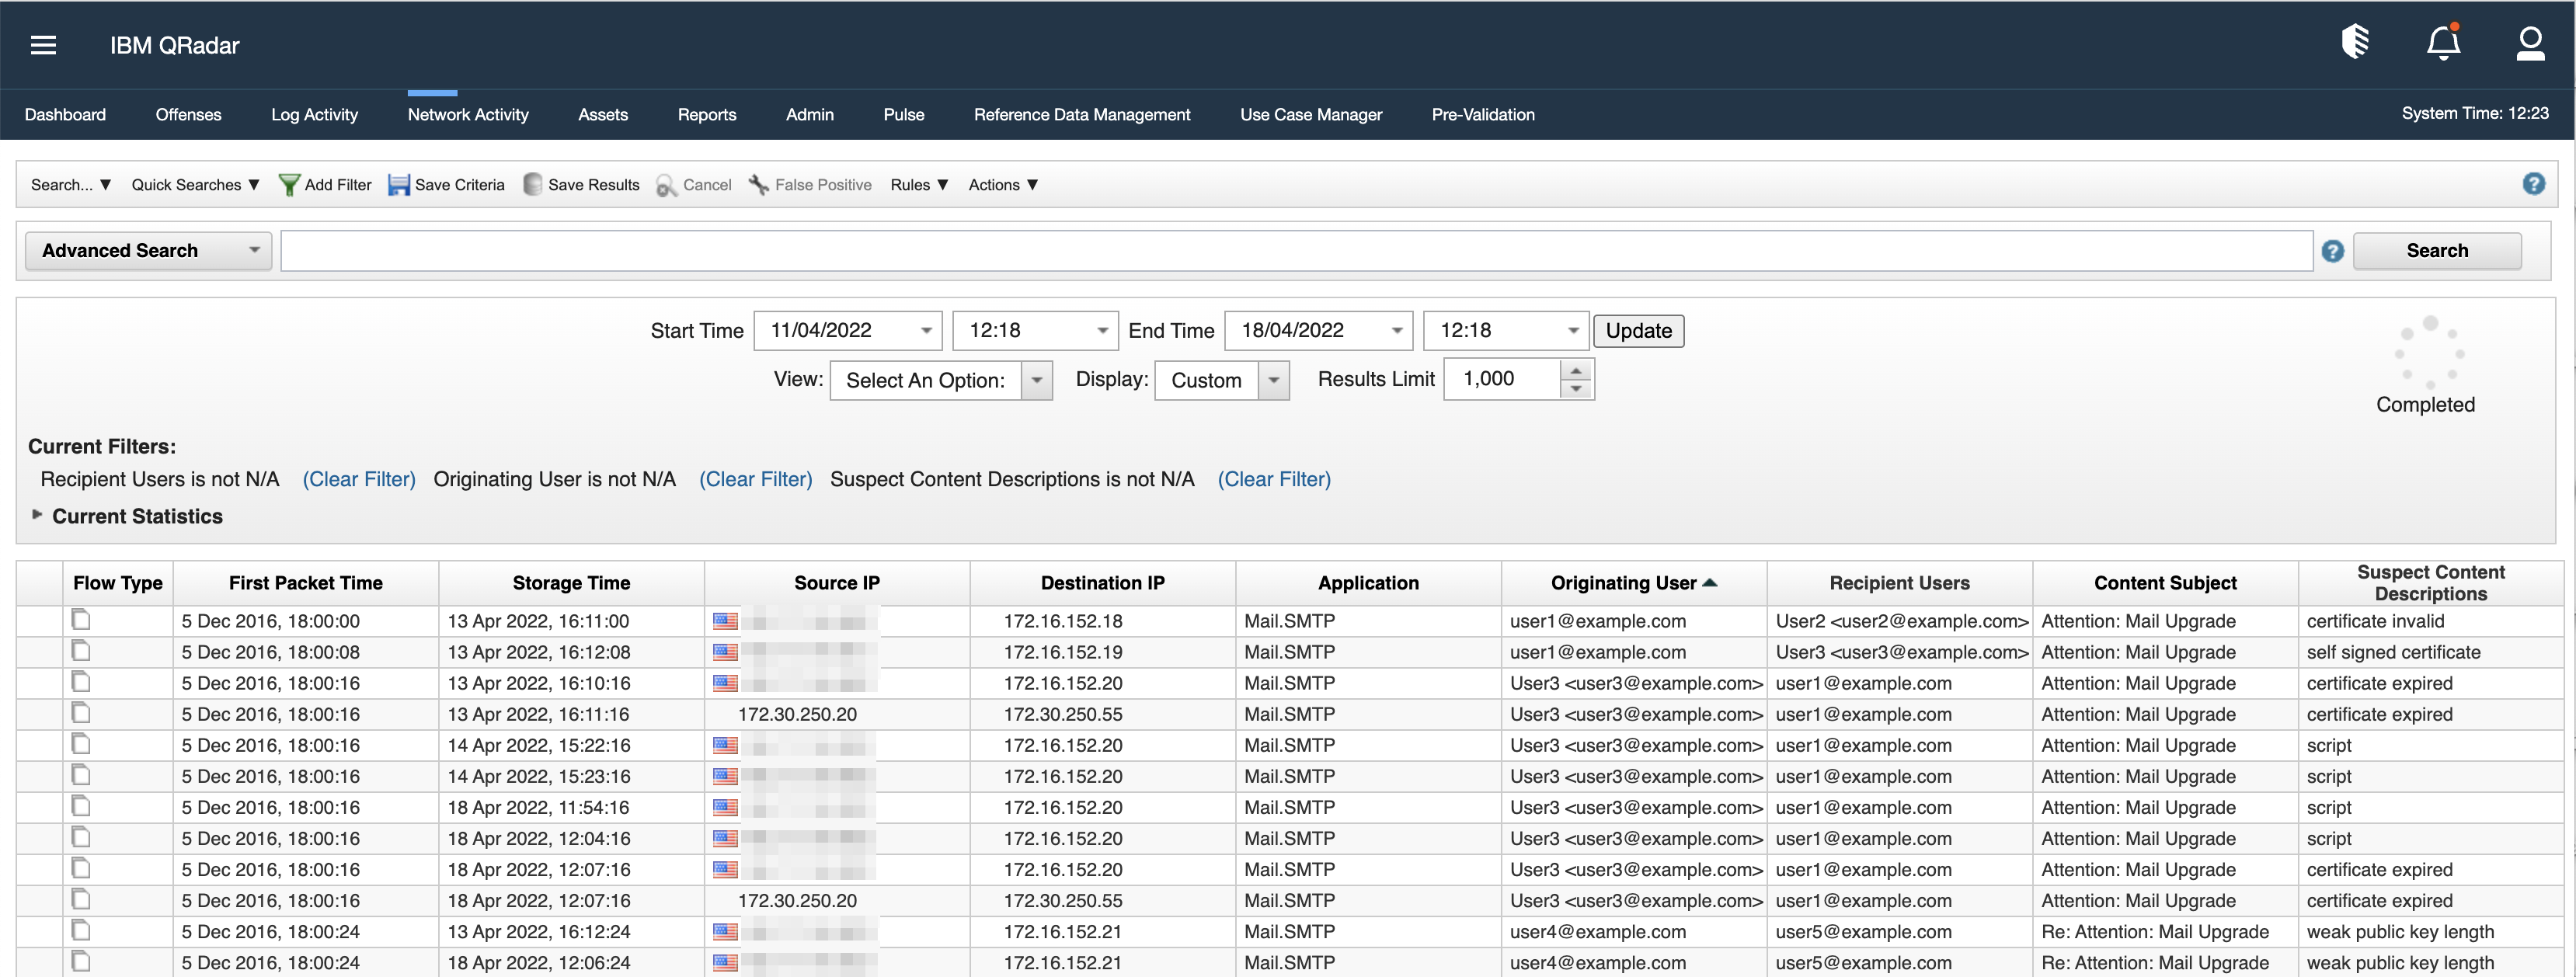
Task: Clear the Recipient Users filter
Action: 359,479
